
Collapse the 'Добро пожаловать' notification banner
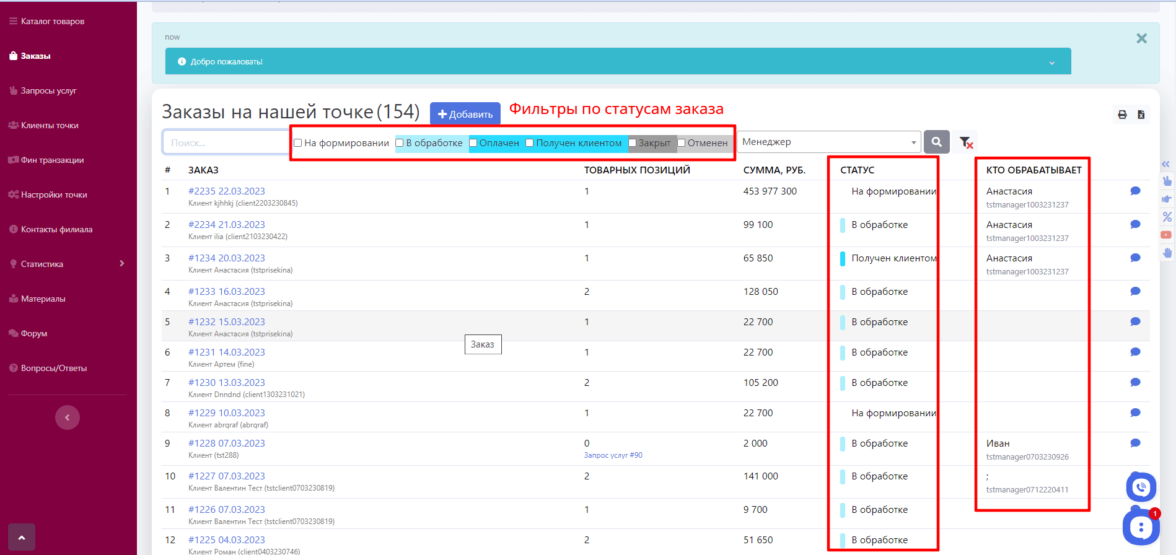[x=1051, y=62]
